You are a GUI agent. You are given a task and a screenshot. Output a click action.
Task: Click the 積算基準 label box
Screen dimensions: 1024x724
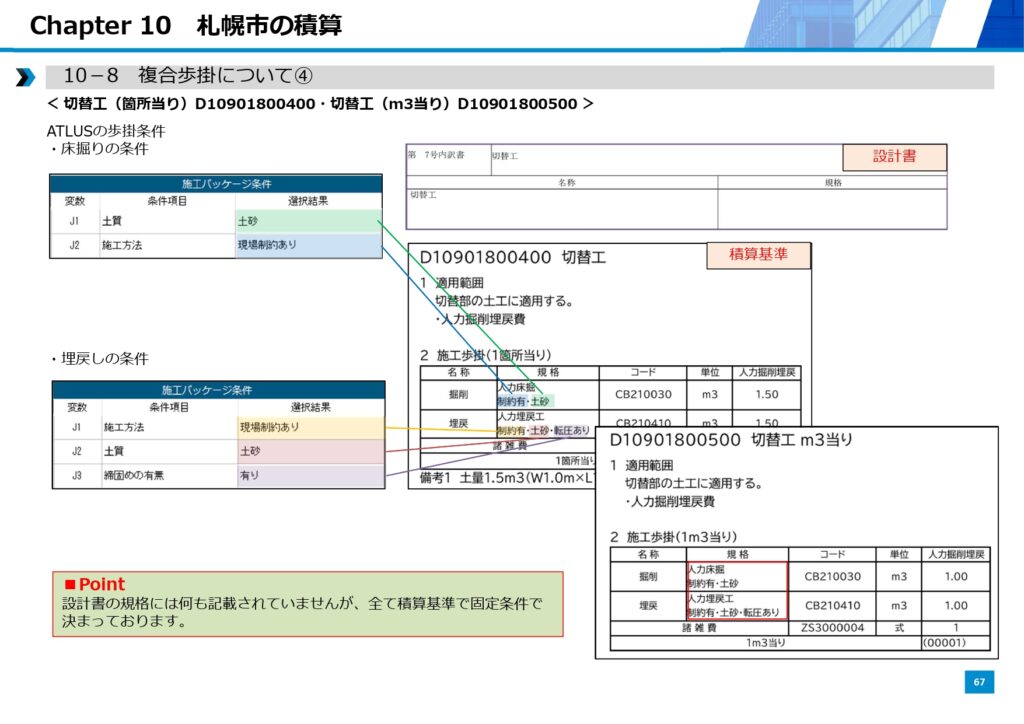pyautogui.click(x=758, y=255)
